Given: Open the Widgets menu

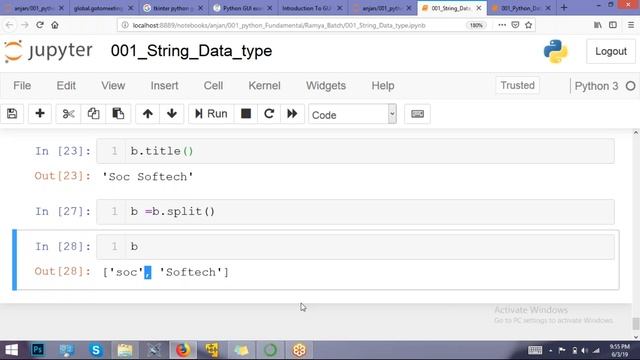Looking at the screenshot, I should [326, 86].
